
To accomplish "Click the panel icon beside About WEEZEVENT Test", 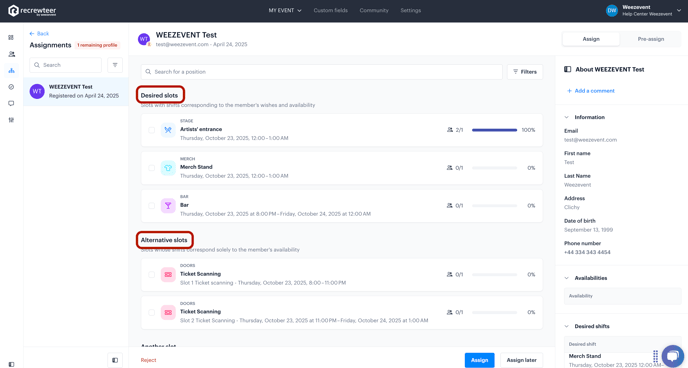I will tap(567, 69).
